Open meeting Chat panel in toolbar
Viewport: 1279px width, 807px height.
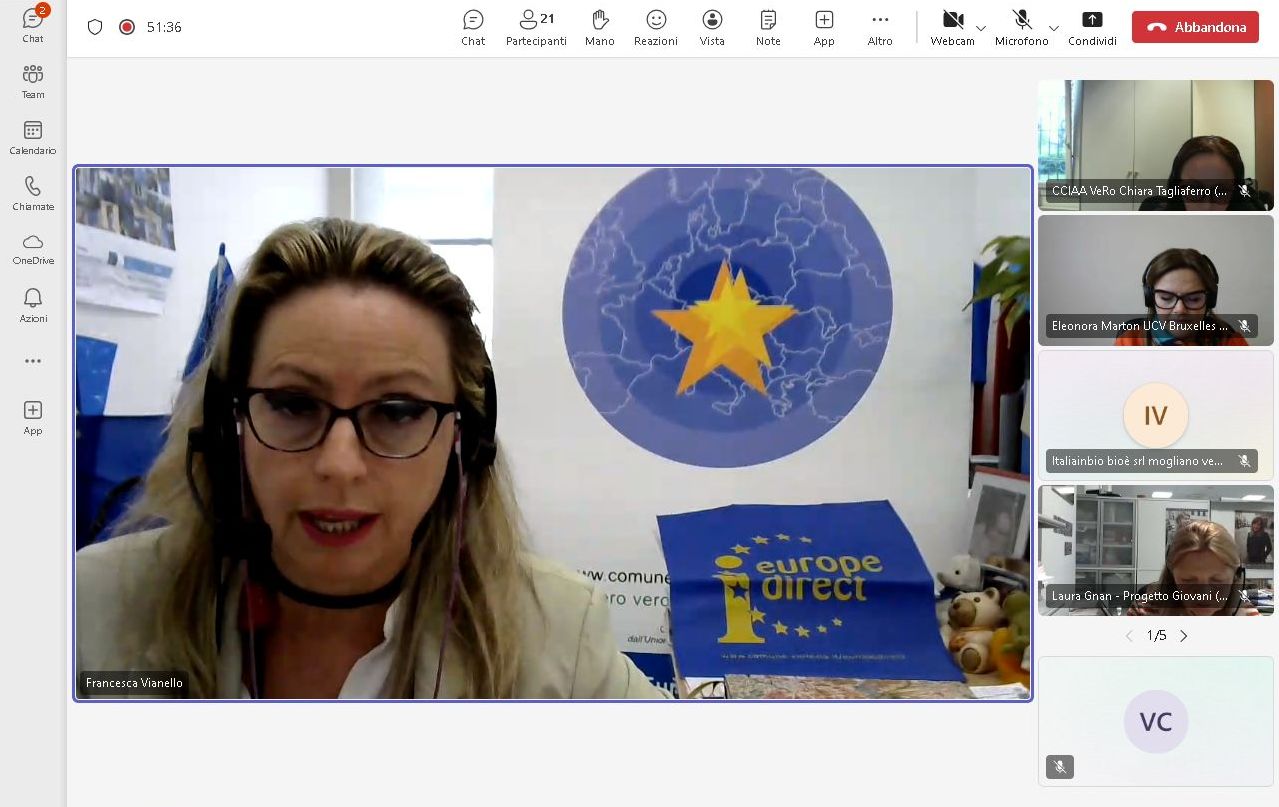pos(473,28)
